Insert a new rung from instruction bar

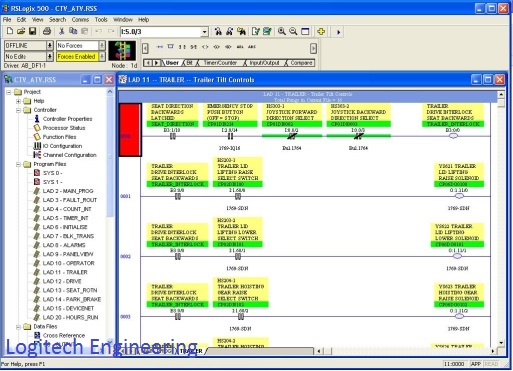pyautogui.click(x=160, y=47)
